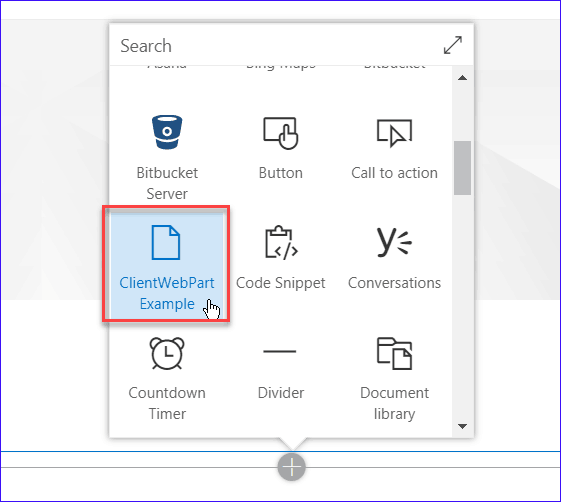Click the "Code Snippet" label
Screen dimensions: 561x502
280,283
